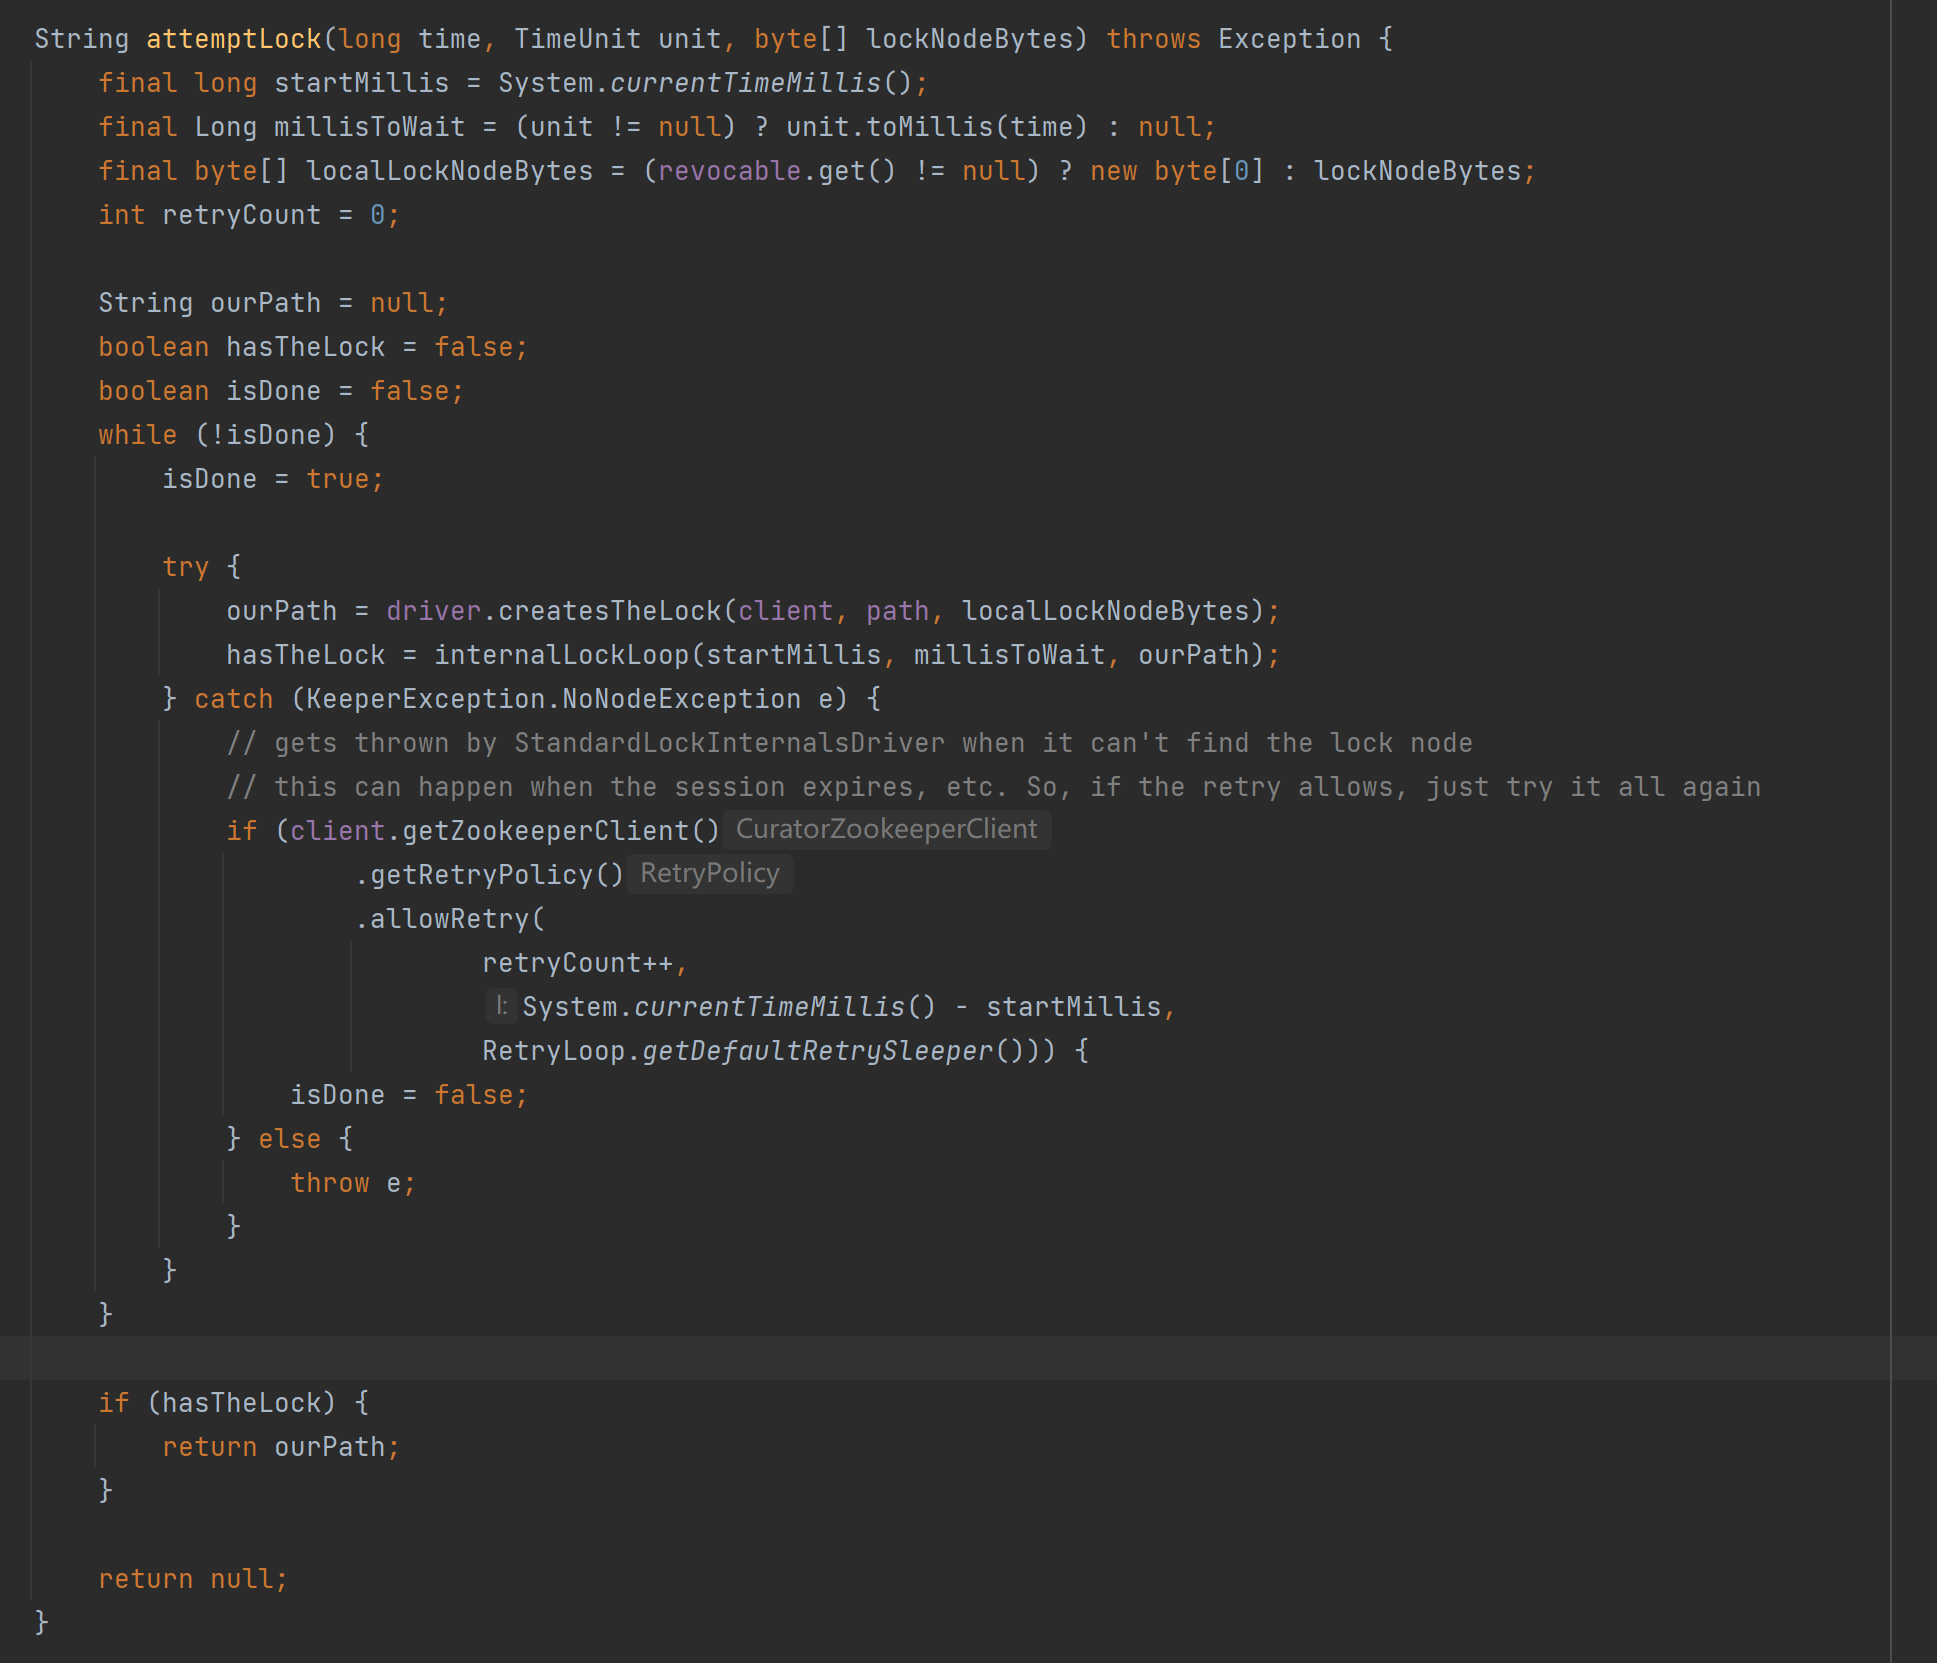This screenshot has width=1937, height=1663.
Task: Click the unit.toMillis(time) call
Action: pyautogui.click(x=937, y=127)
